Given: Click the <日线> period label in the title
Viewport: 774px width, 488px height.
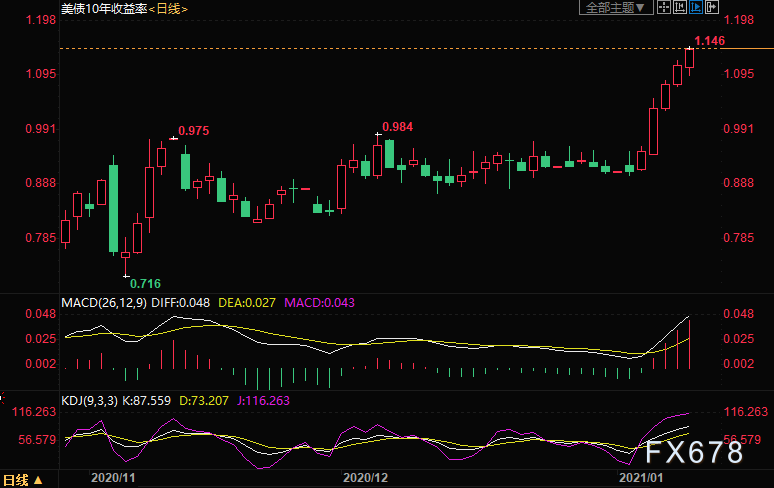Looking at the screenshot, I should pos(168,9).
